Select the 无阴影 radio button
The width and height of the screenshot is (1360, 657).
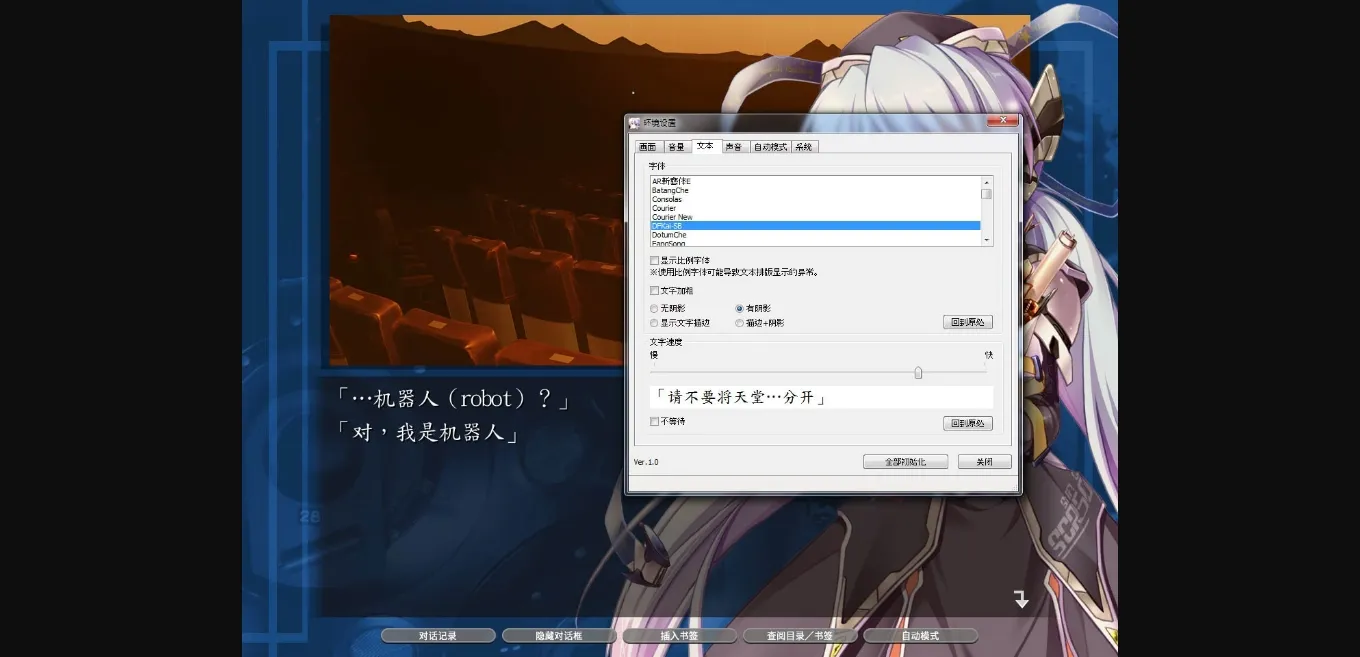[653, 308]
